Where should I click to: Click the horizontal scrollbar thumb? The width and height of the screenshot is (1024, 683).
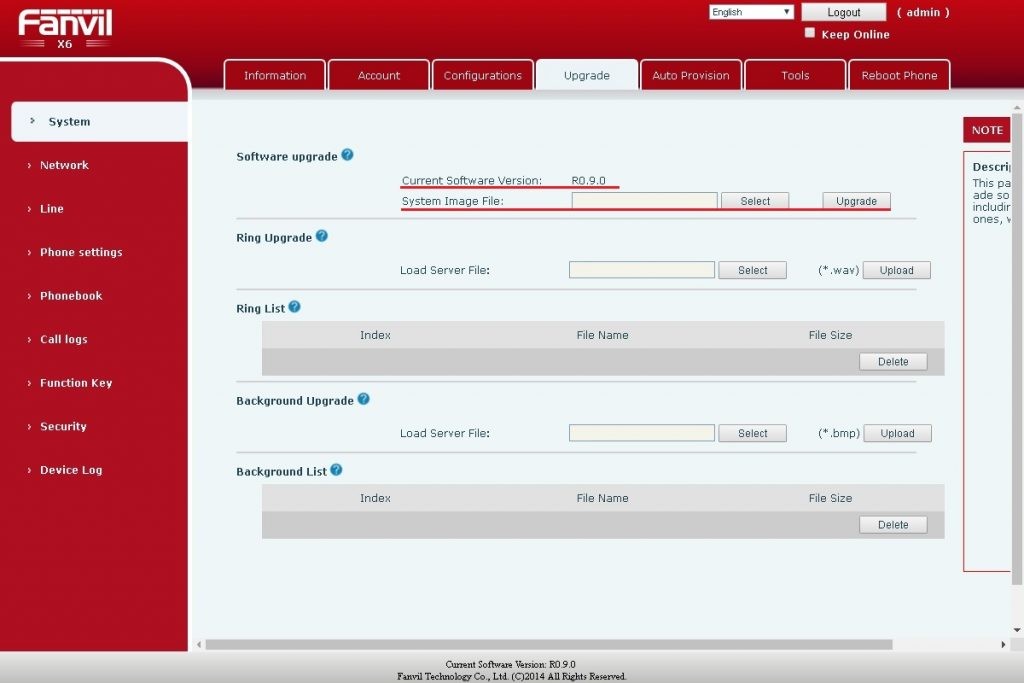point(549,644)
